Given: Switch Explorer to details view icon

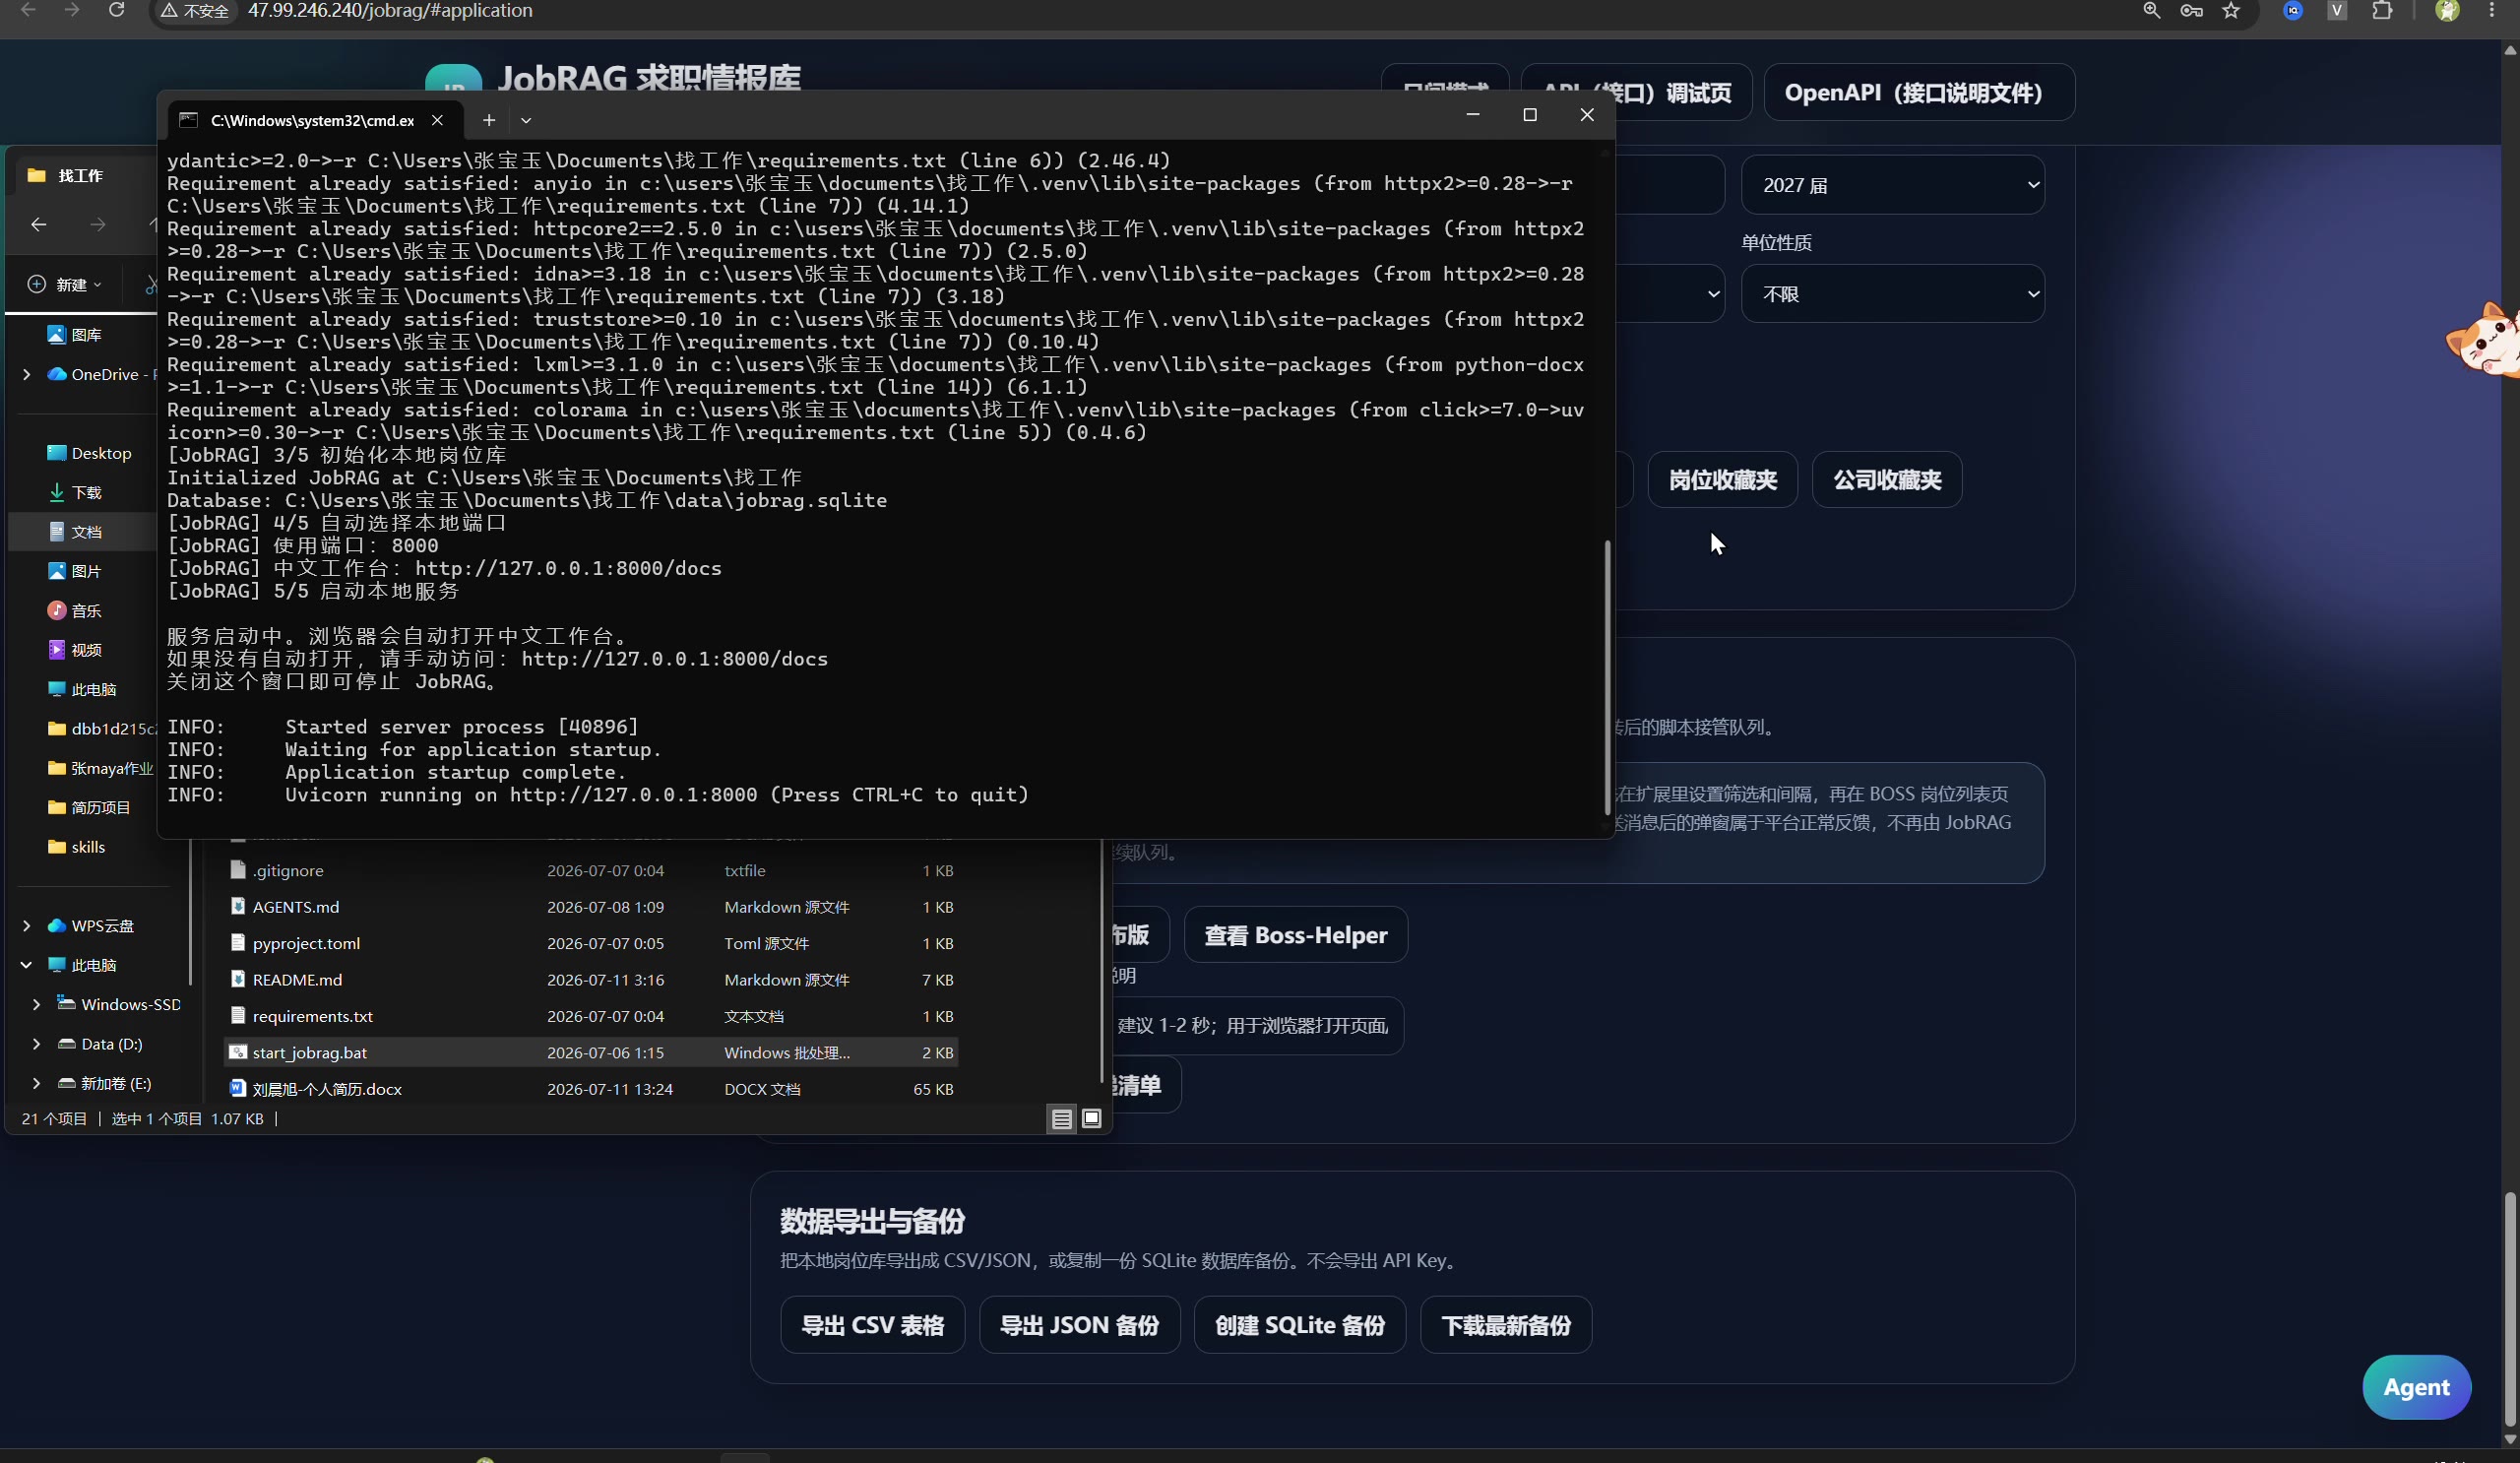Looking at the screenshot, I should click(x=1062, y=1118).
